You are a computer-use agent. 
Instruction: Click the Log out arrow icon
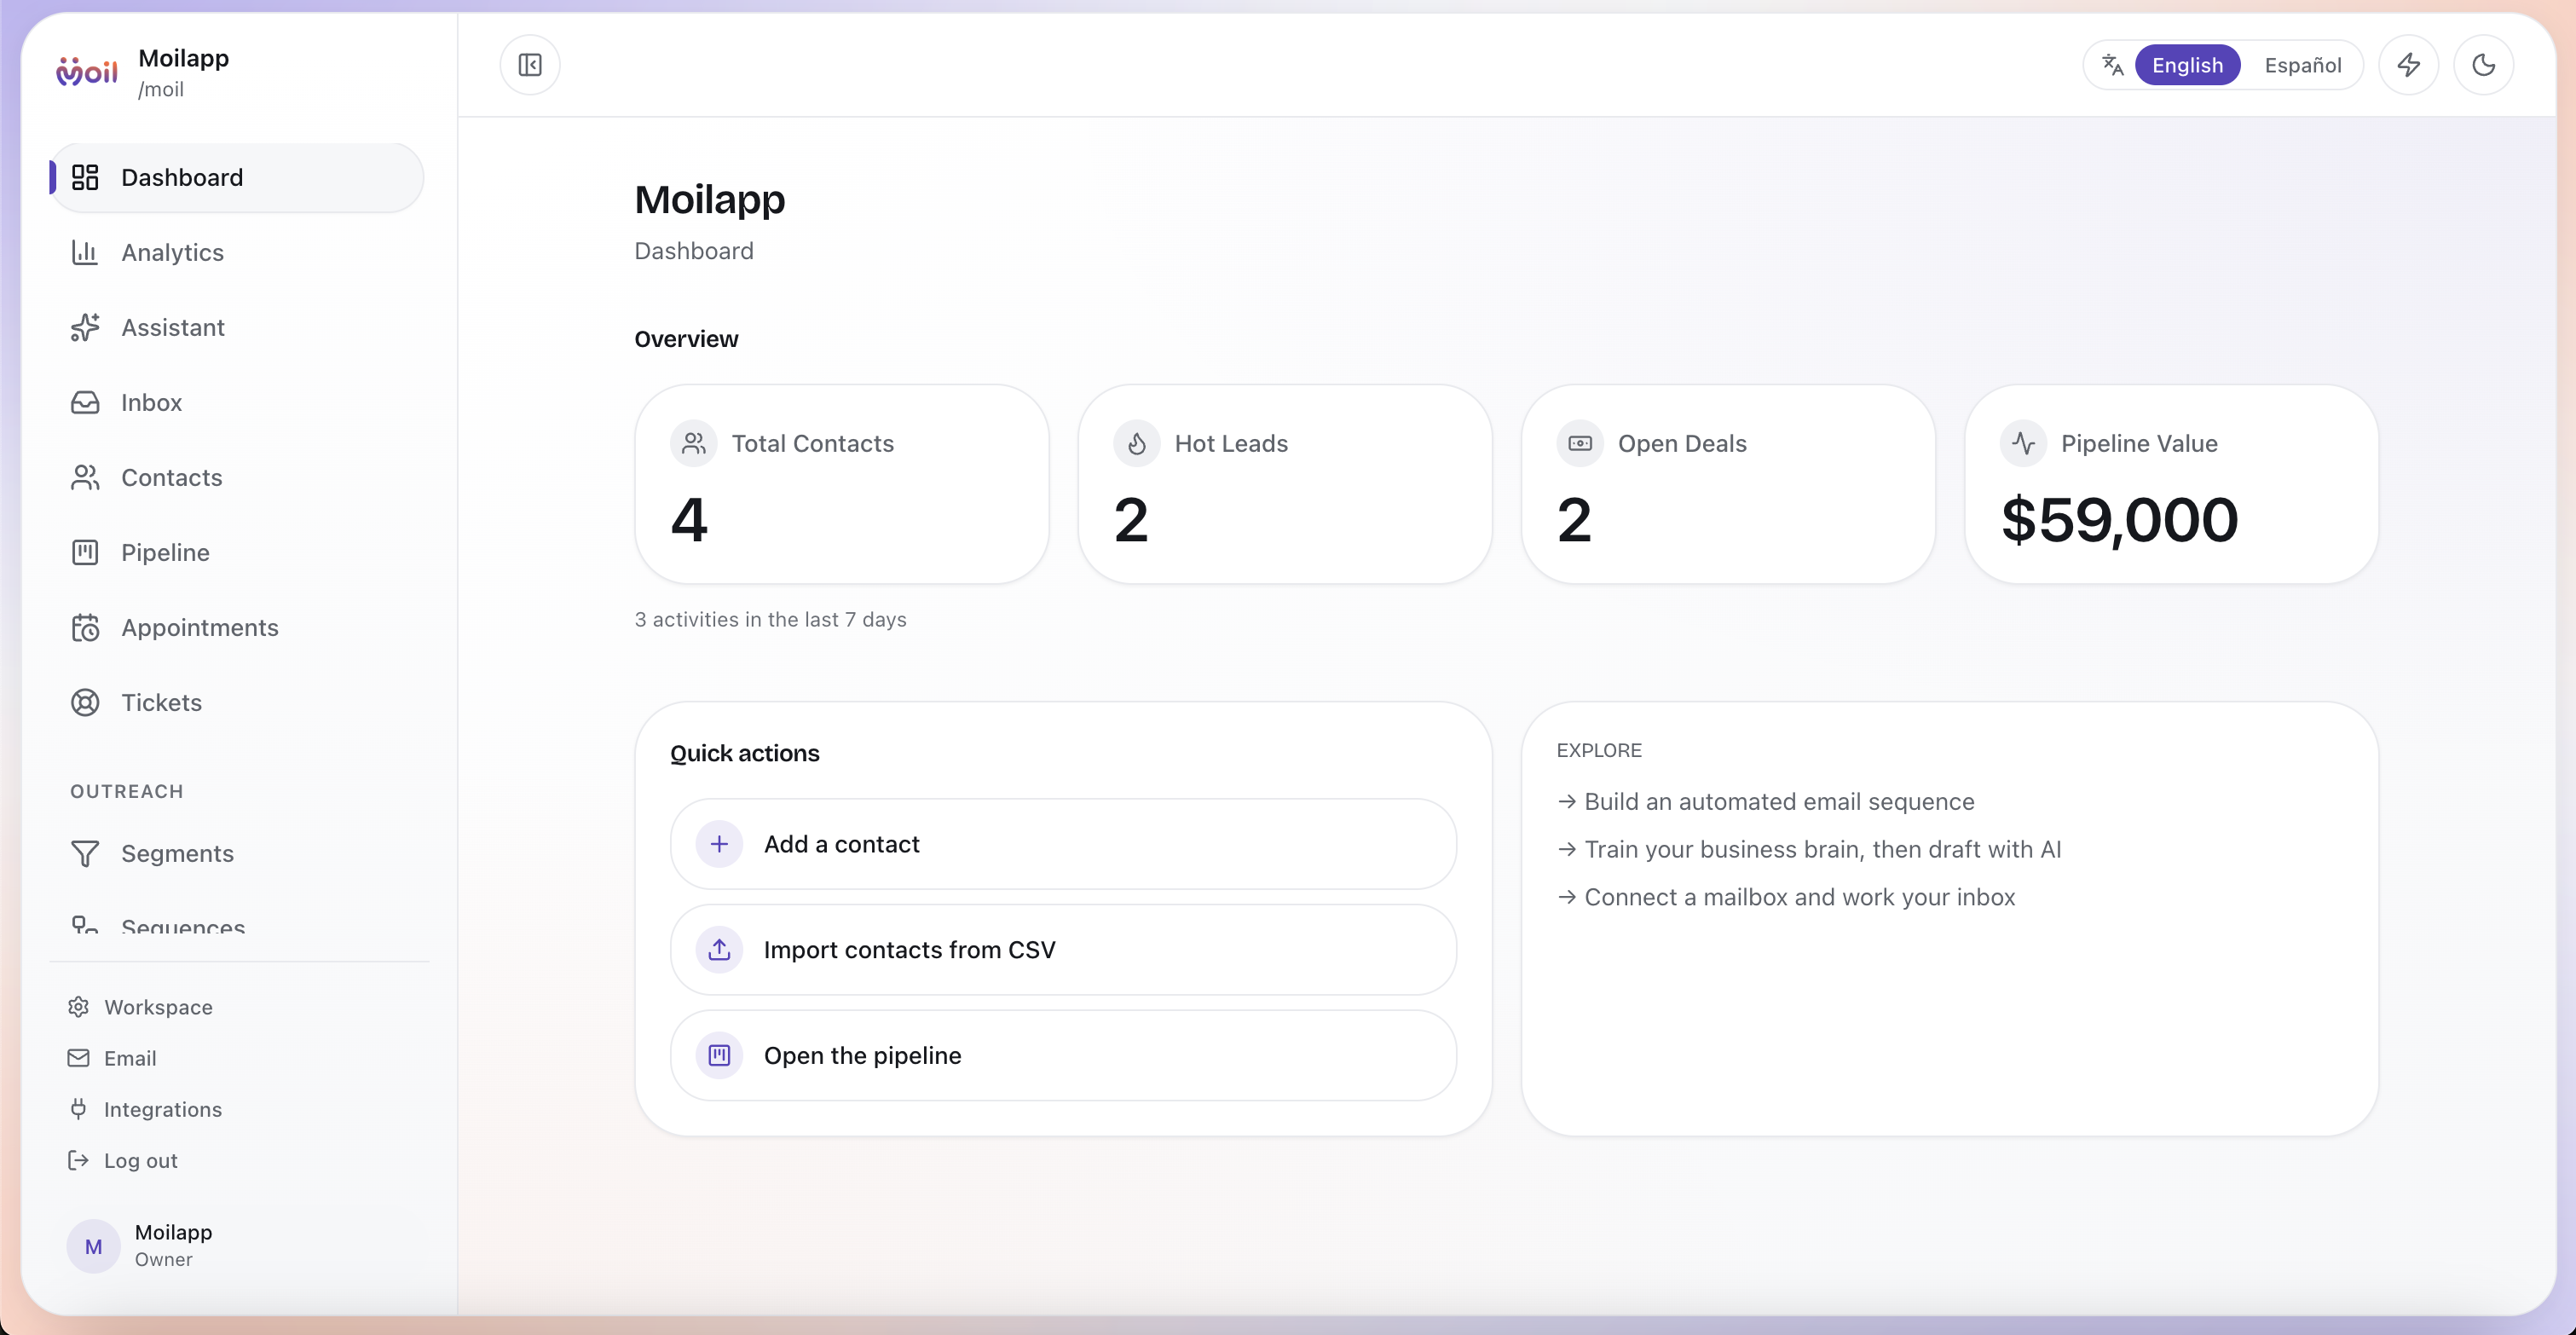(x=78, y=1159)
